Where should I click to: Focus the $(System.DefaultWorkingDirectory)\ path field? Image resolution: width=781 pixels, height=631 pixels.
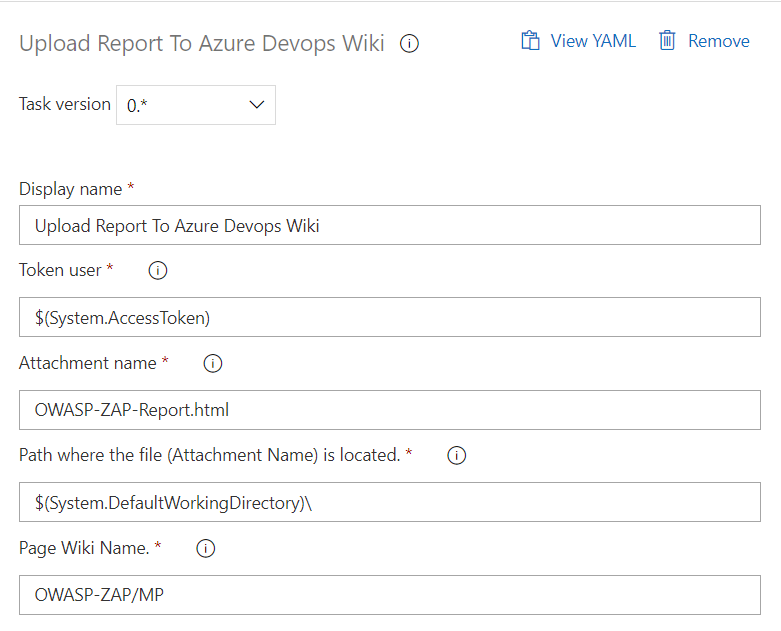tap(390, 502)
